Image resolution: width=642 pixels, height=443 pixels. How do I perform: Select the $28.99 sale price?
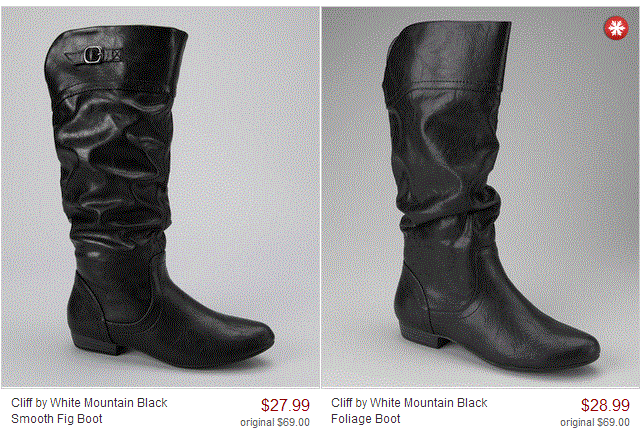coord(605,405)
